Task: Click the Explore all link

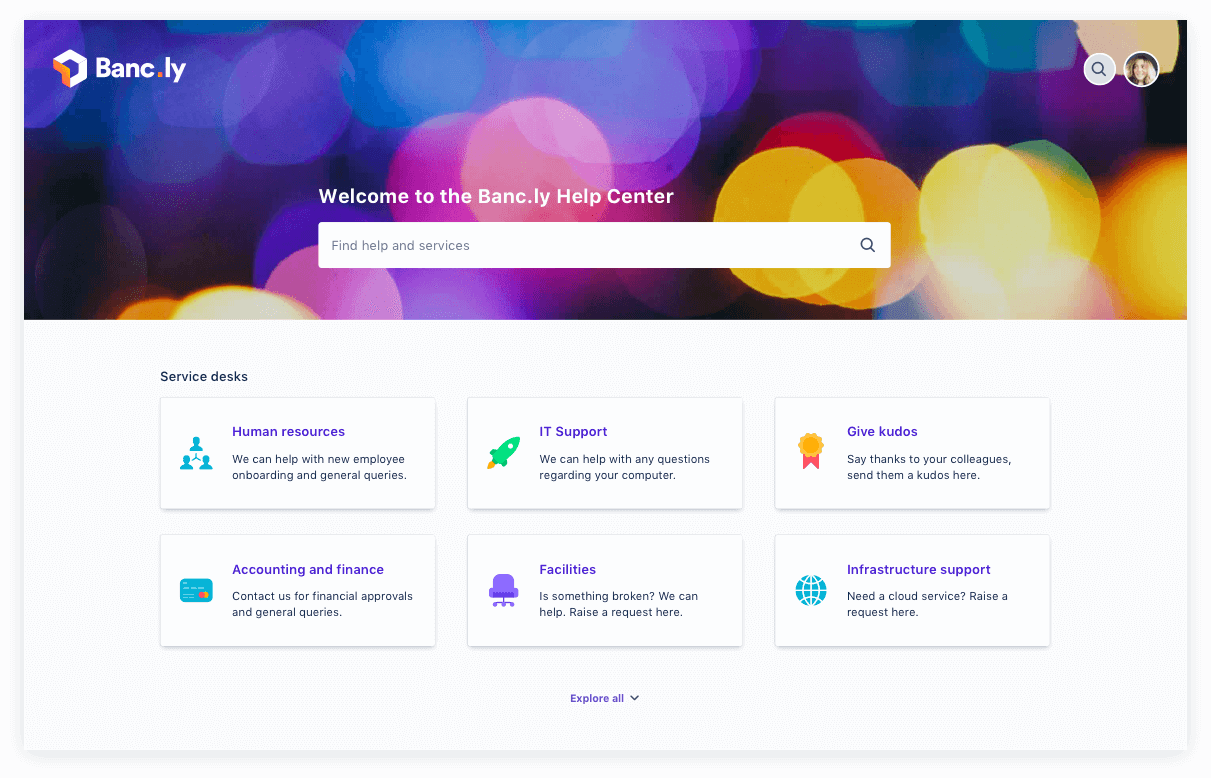Action: click(596, 698)
